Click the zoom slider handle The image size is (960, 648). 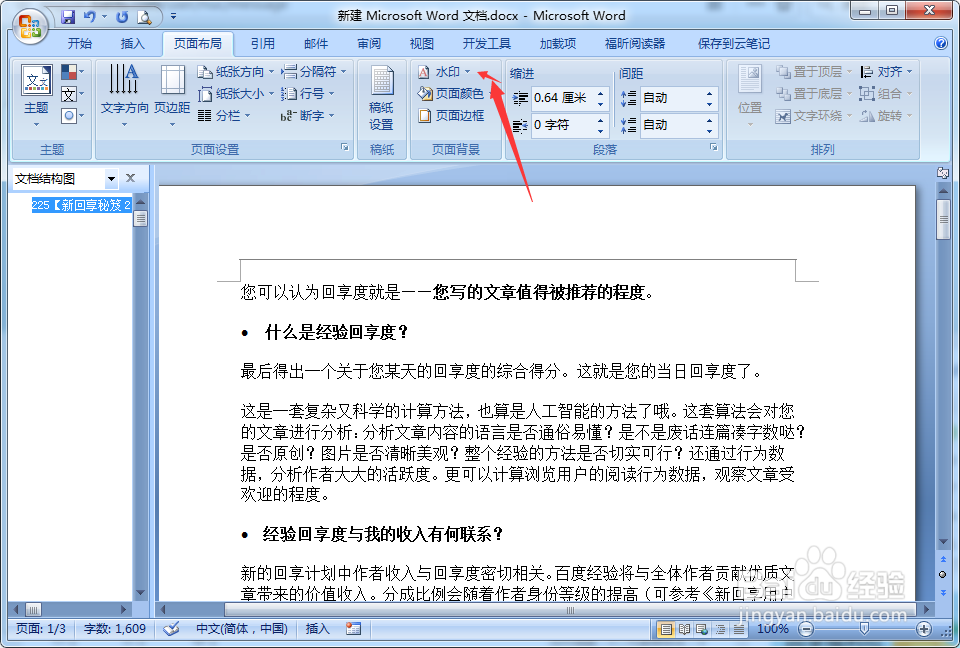pos(864,629)
